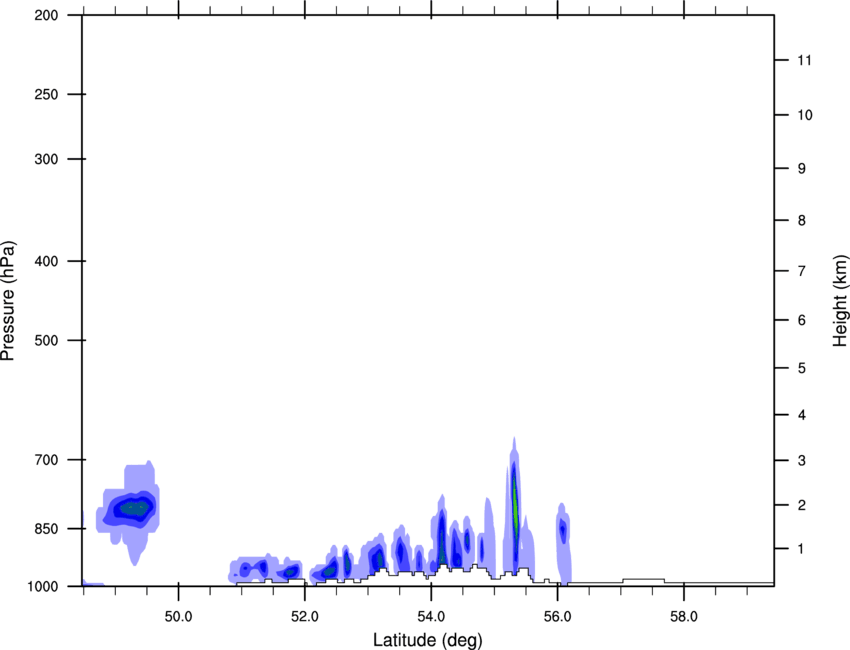Click the 'Height (km)' axis title

(840, 301)
